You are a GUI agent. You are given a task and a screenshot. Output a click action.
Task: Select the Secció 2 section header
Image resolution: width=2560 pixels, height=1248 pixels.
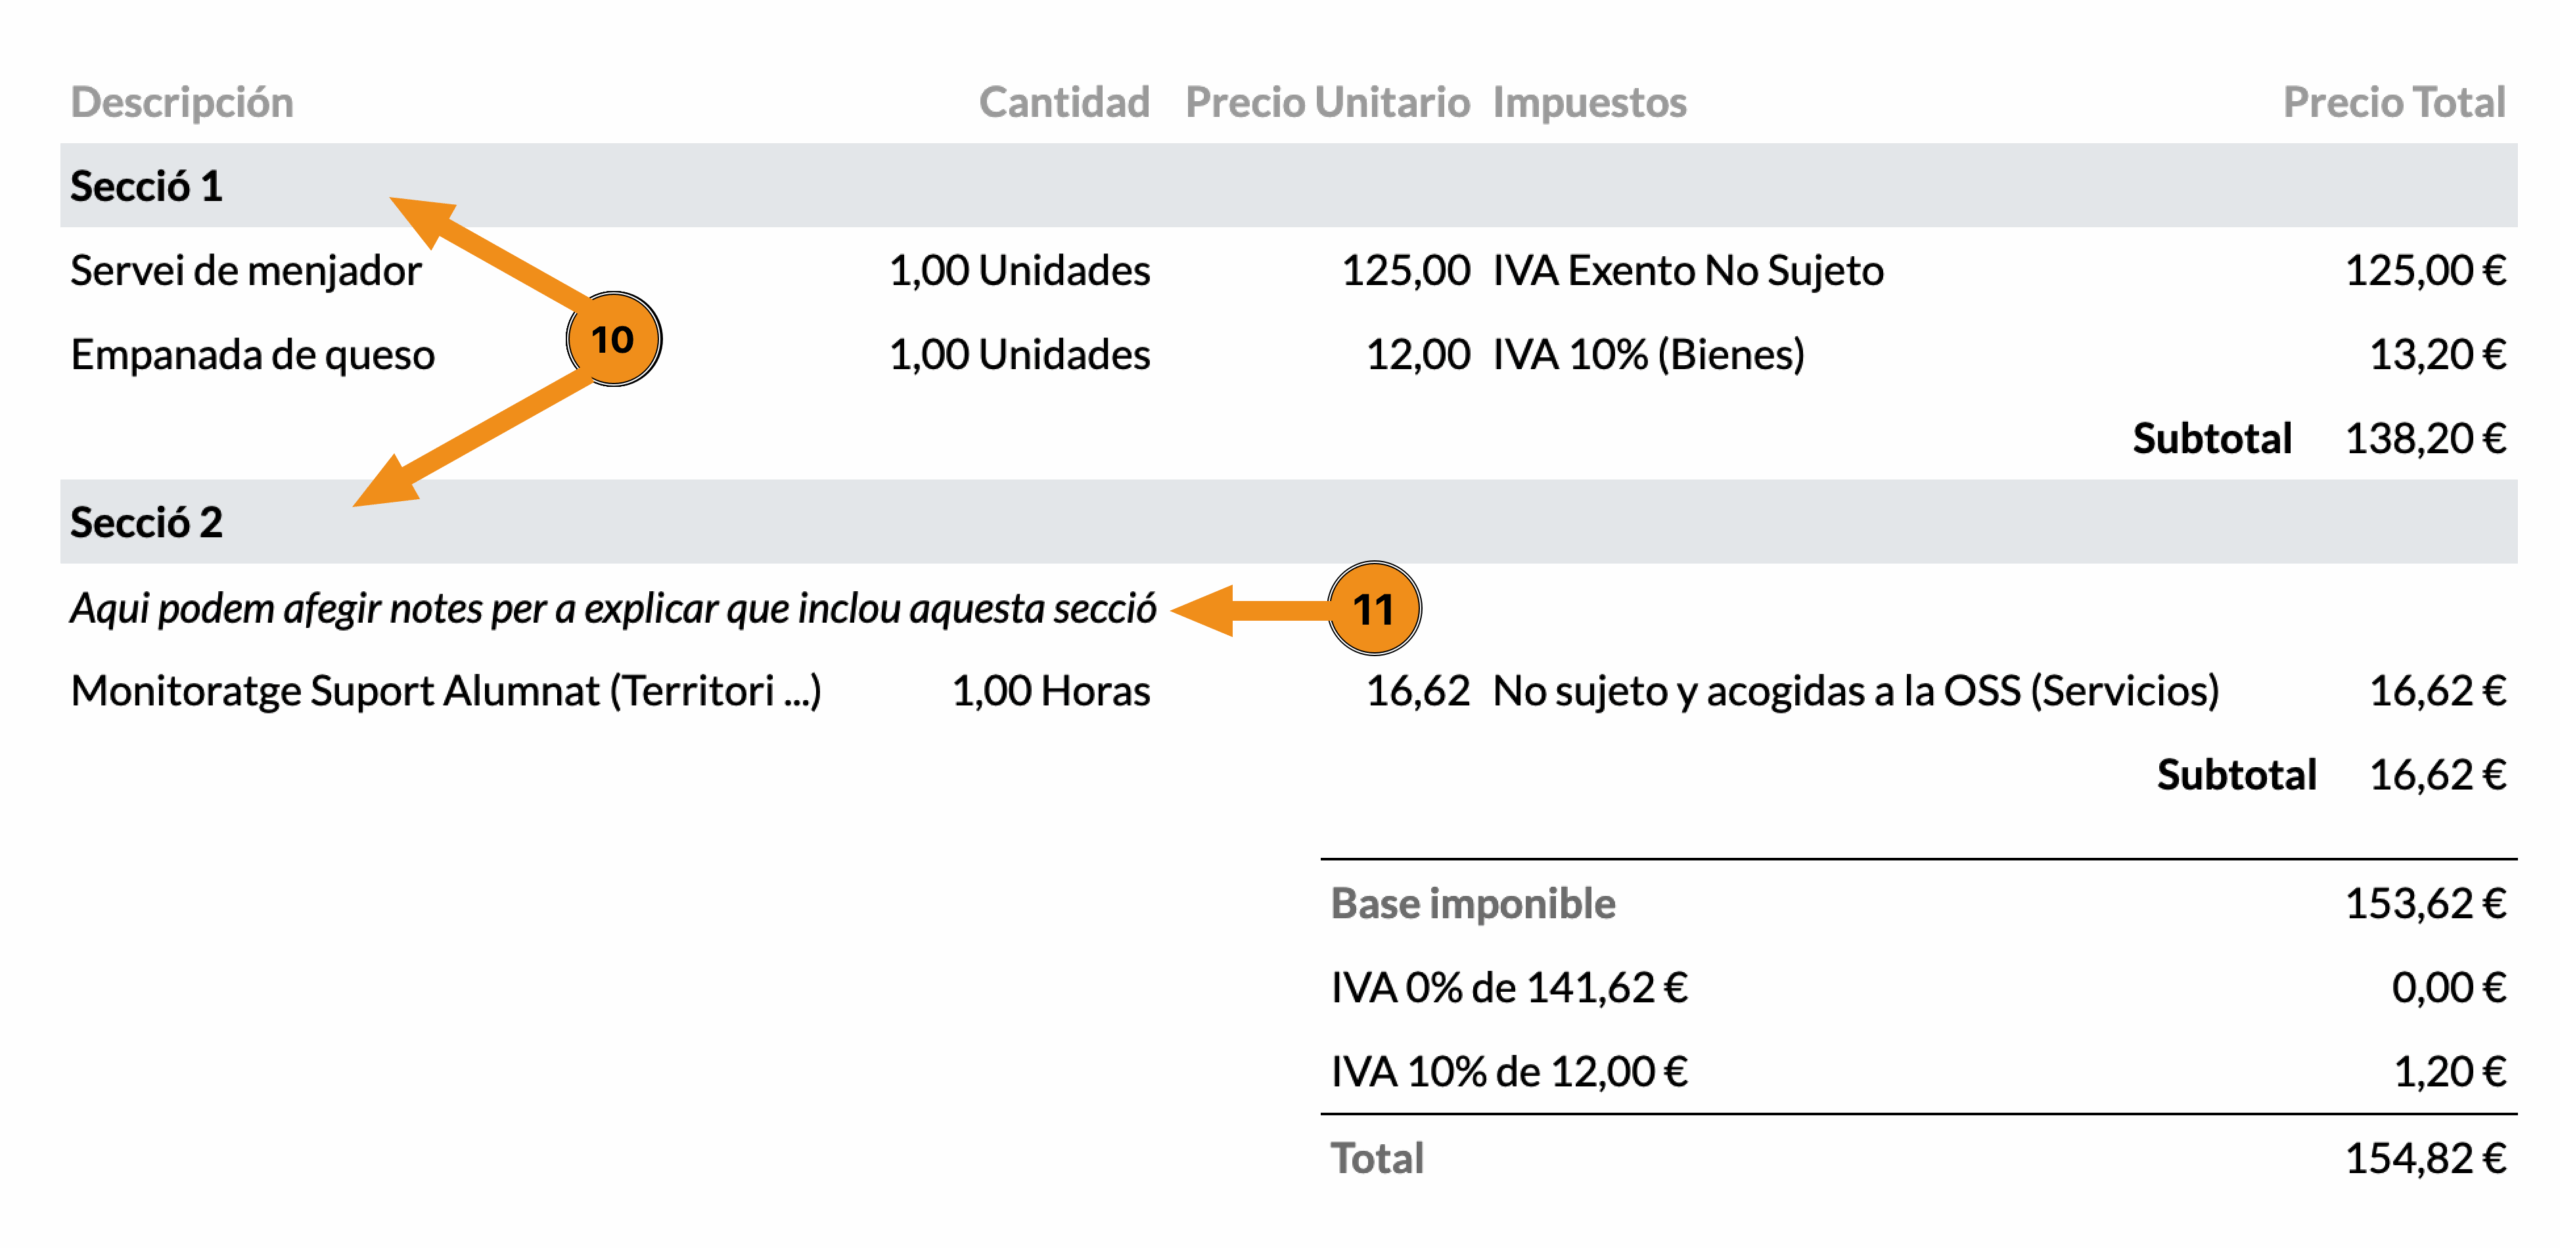[146, 523]
